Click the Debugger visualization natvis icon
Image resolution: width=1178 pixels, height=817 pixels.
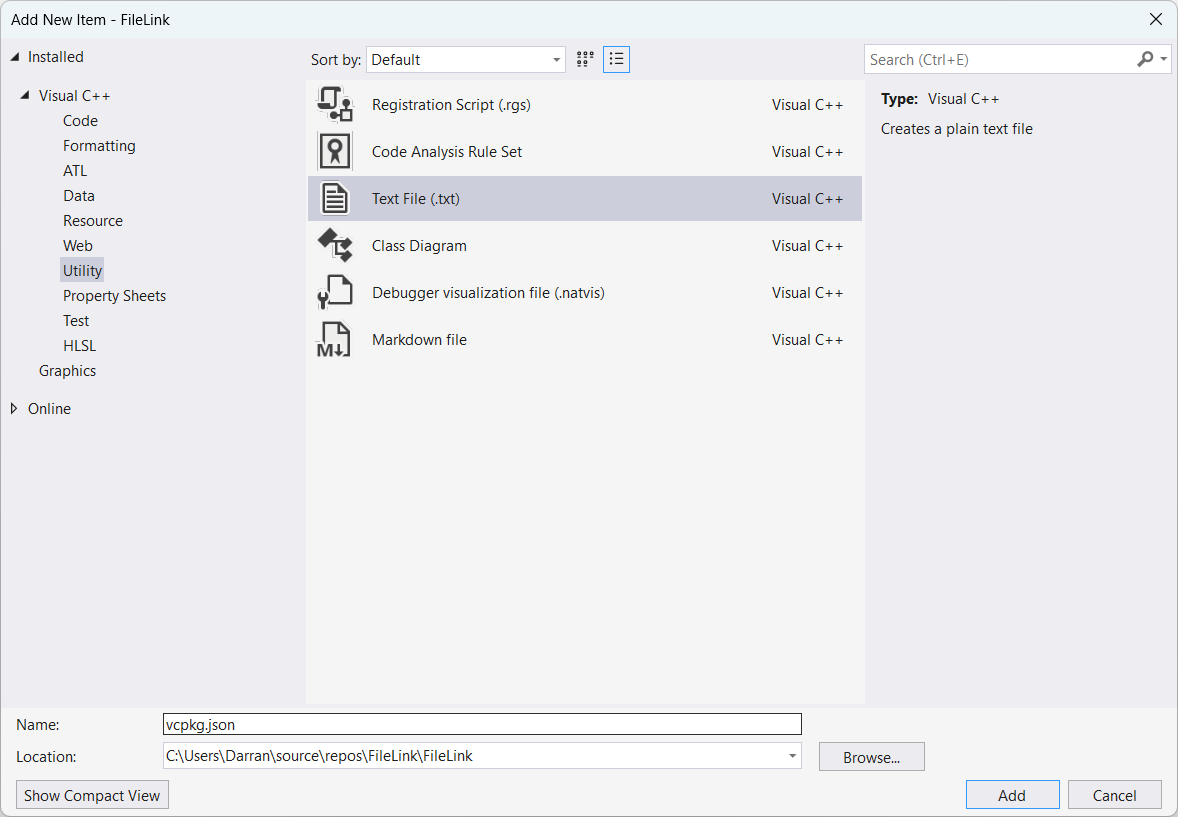click(x=334, y=292)
